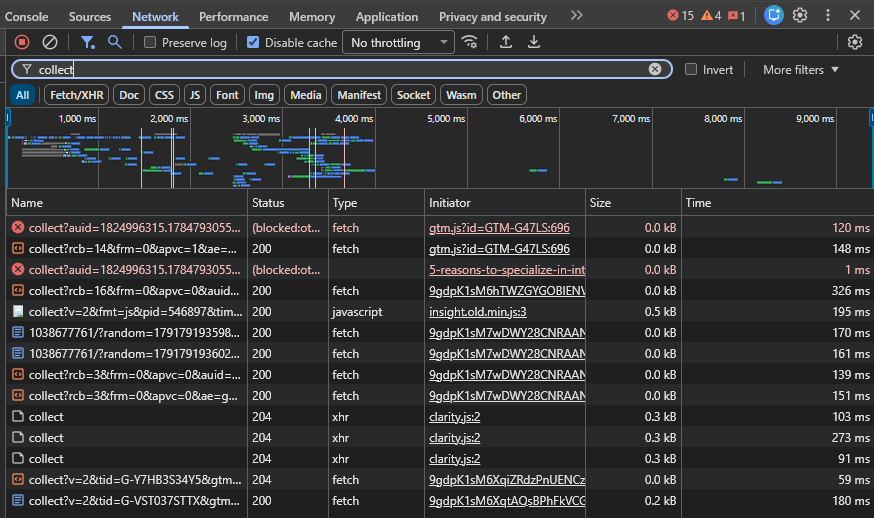This screenshot has width=874, height=518.
Task: Open initiator 9gdpK1sM6hTWZGYGOBIEN link
Action: (507, 291)
